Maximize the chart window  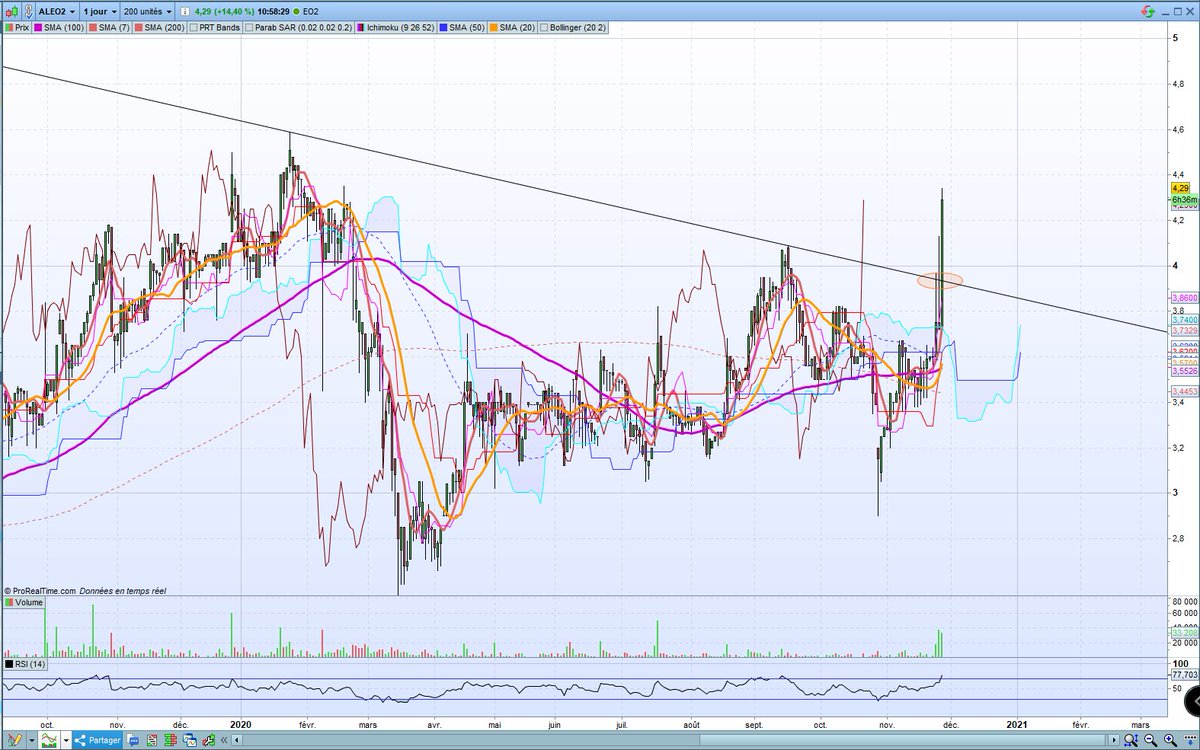(x=1177, y=11)
